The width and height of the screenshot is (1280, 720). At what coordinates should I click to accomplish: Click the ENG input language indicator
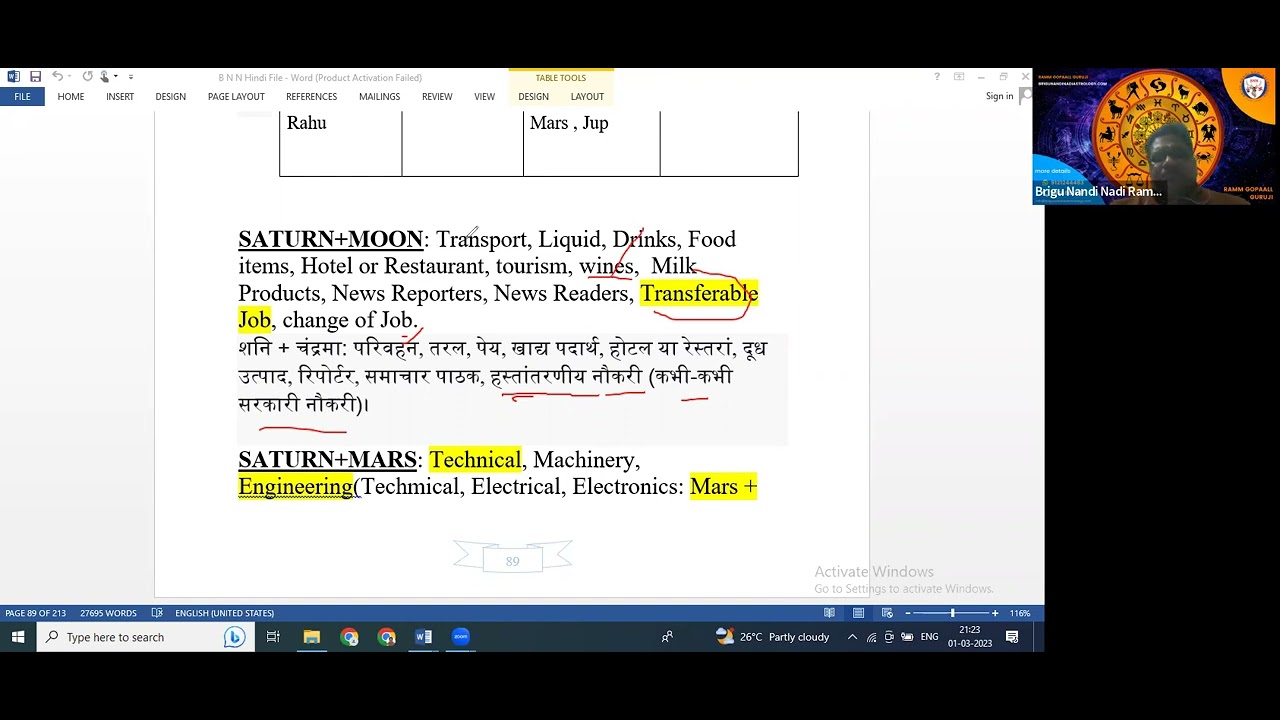point(930,637)
